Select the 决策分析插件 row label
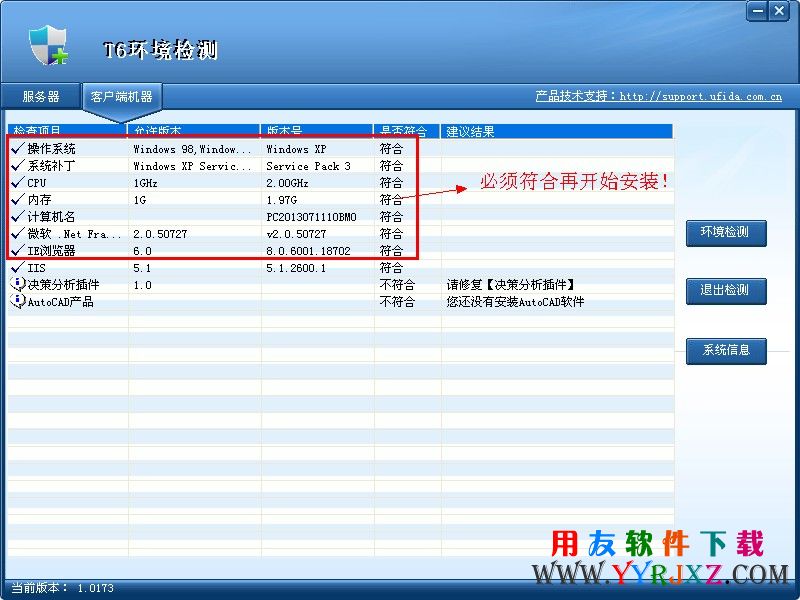This screenshot has width=800, height=600. [x=63, y=284]
